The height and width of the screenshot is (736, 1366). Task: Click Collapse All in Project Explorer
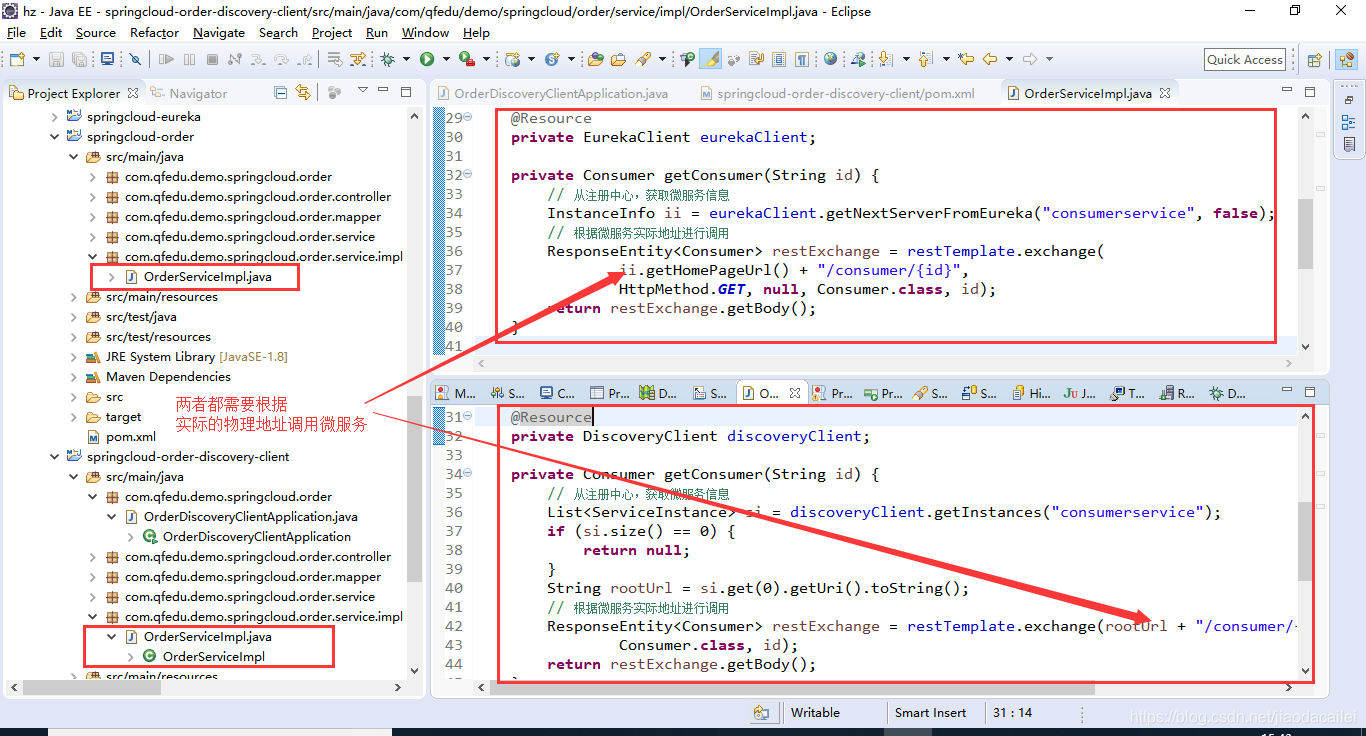(280, 92)
